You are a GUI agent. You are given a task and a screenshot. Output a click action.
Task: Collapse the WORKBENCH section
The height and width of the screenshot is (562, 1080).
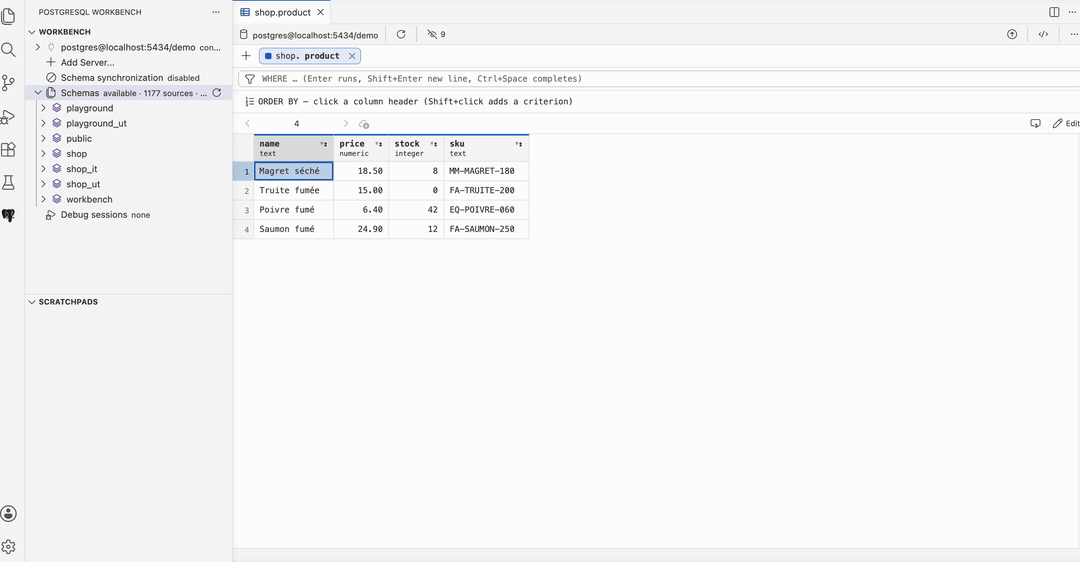[x=32, y=32]
